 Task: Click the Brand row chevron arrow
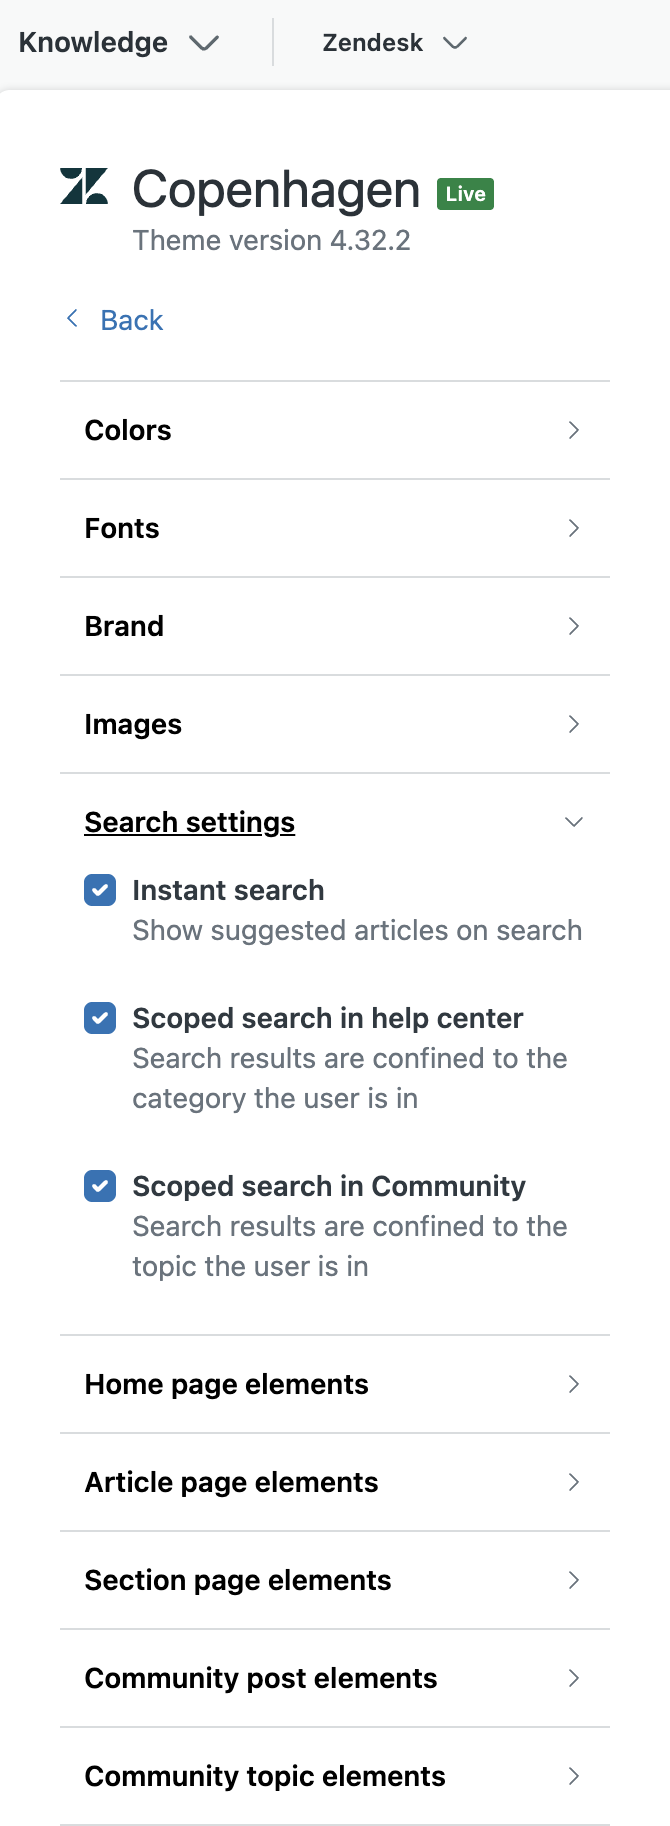tap(574, 626)
